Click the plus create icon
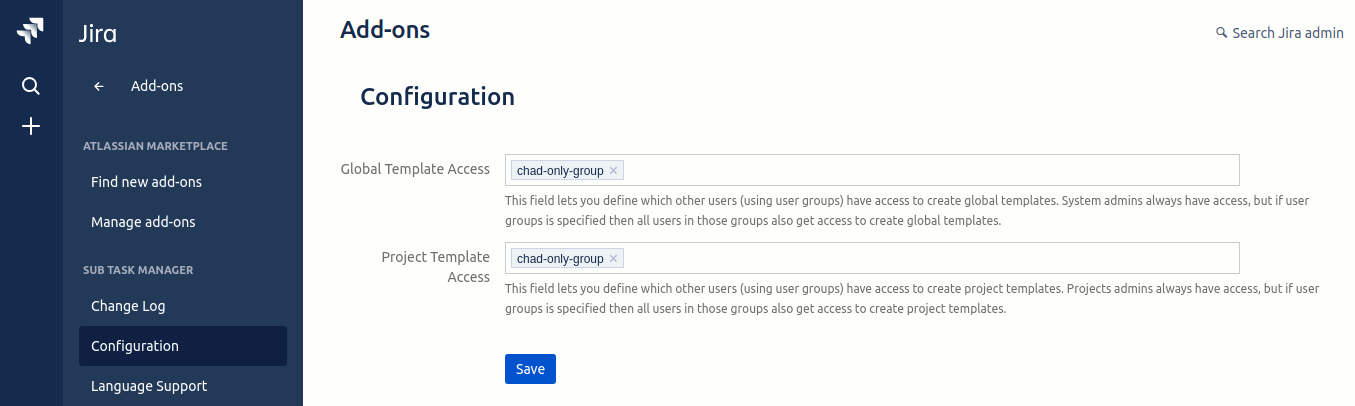 pos(31,126)
